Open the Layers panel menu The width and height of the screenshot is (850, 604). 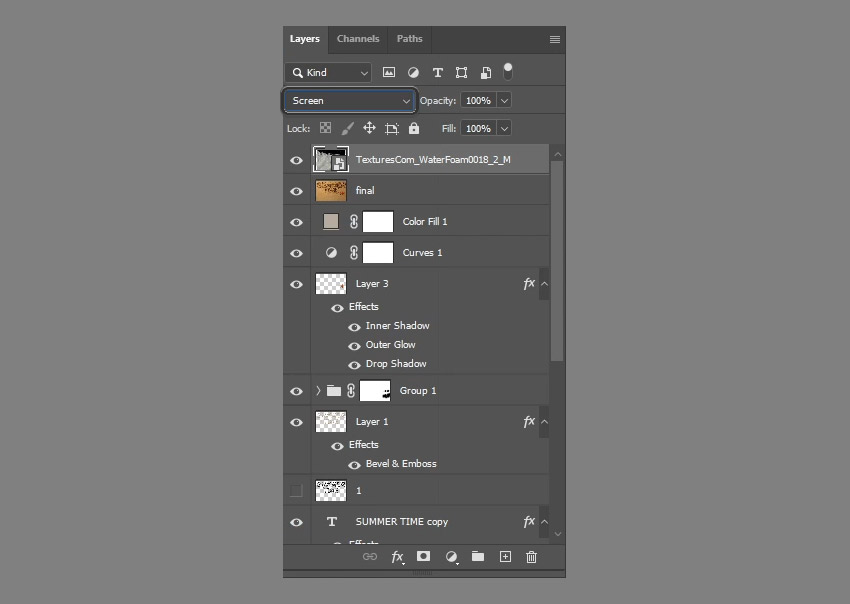point(554,39)
